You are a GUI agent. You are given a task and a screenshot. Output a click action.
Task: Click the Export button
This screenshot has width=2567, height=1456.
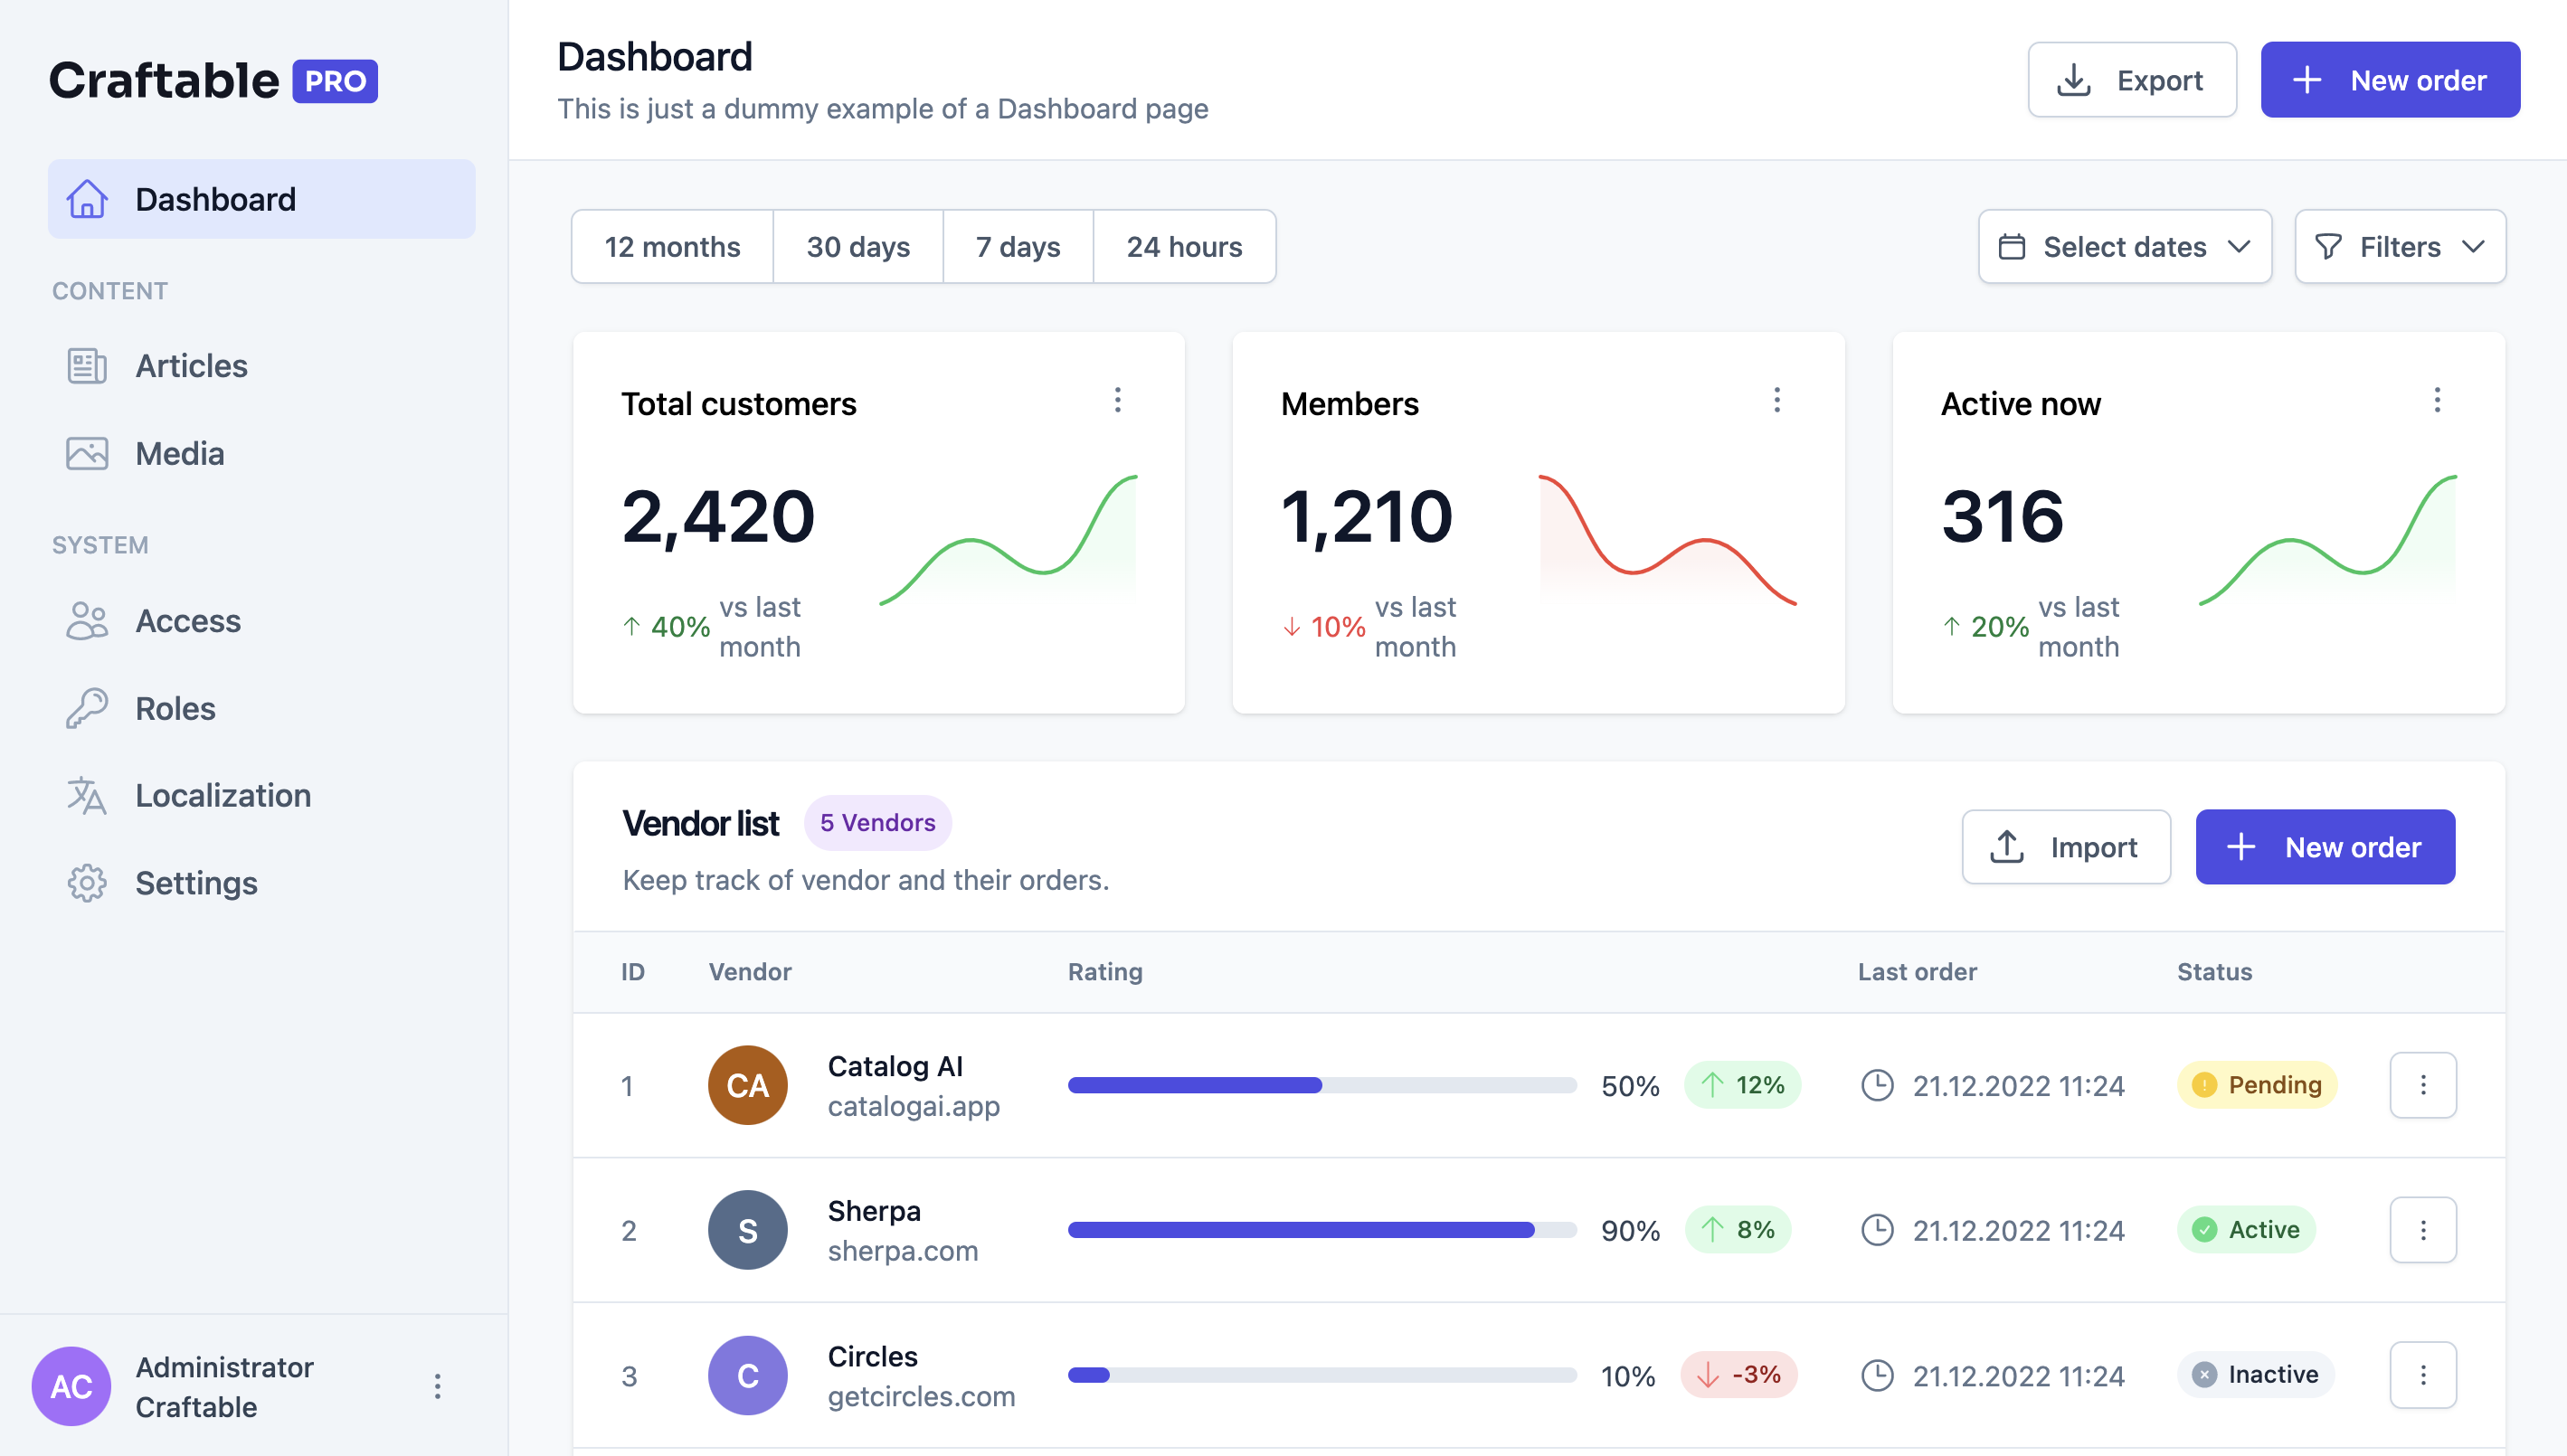[2131, 80]
